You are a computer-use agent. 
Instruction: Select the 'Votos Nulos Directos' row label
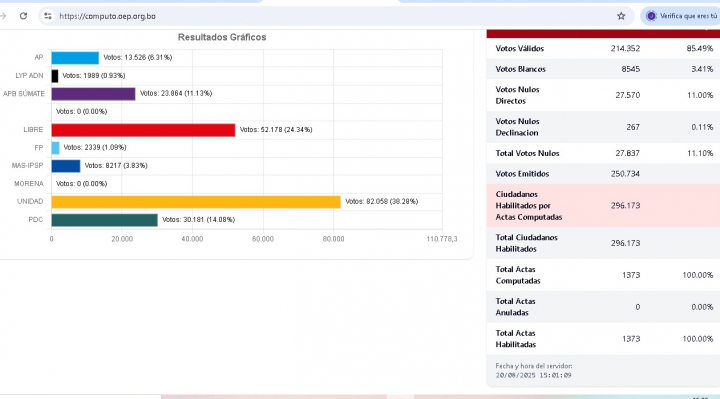(518, 96)
